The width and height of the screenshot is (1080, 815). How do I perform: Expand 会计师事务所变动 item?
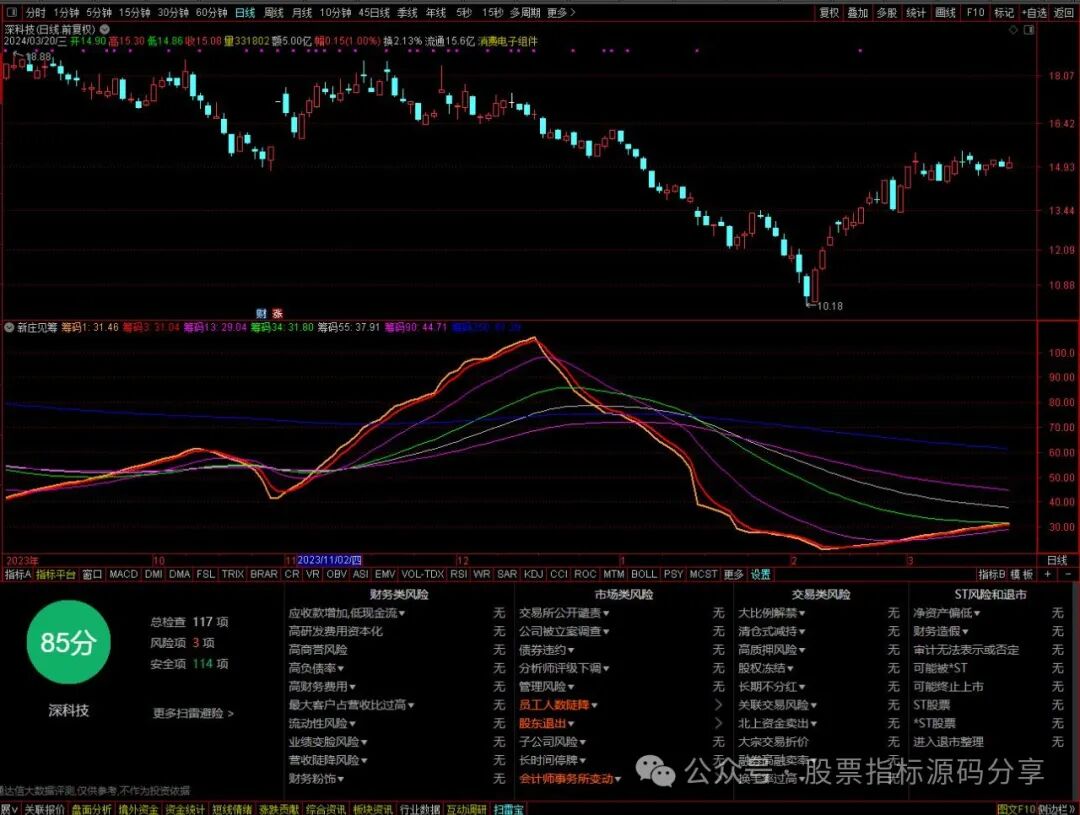coord(570,778)
